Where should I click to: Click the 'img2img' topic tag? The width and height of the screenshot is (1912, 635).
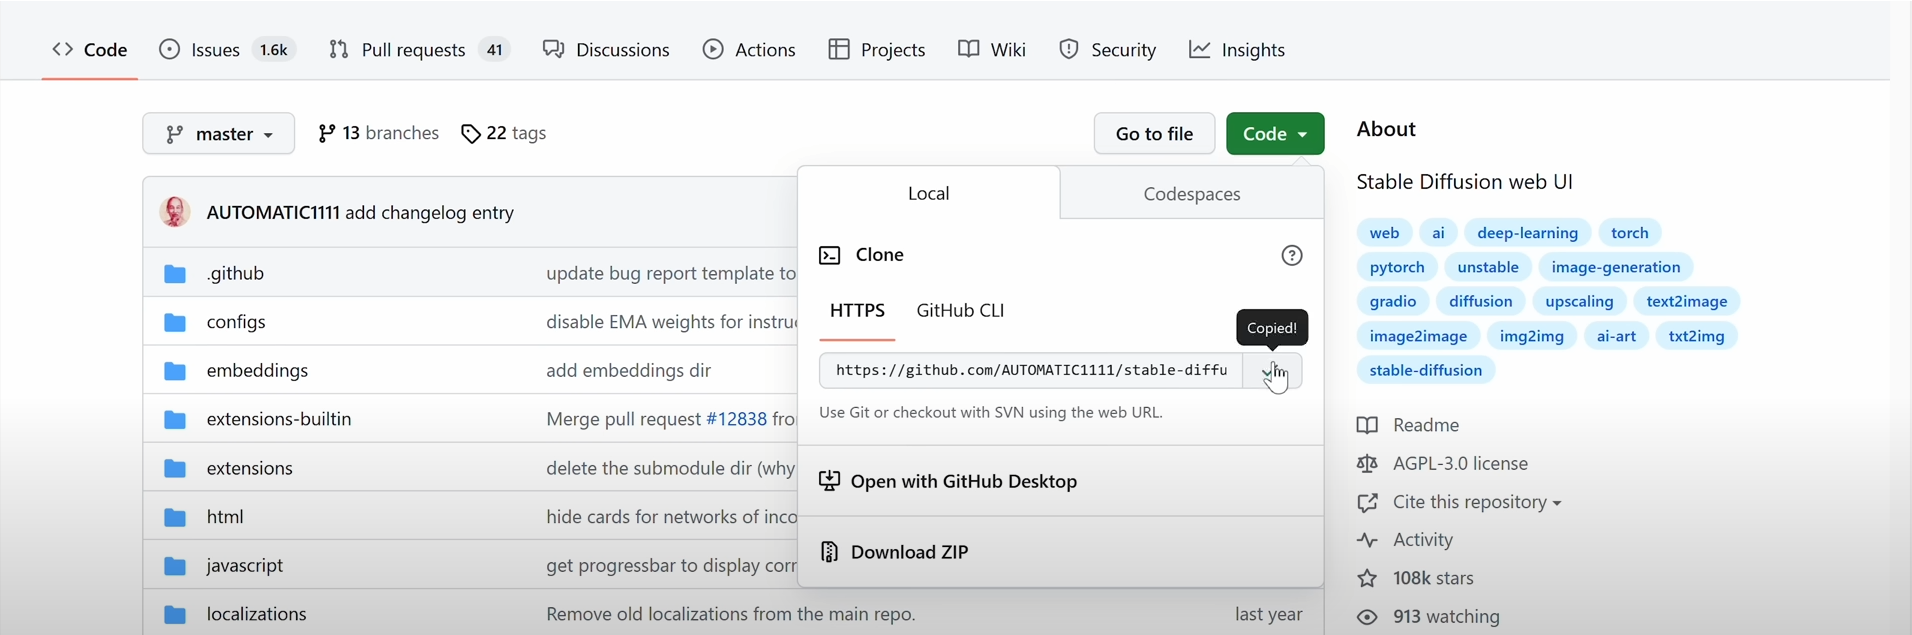(x=1532, y=336)
